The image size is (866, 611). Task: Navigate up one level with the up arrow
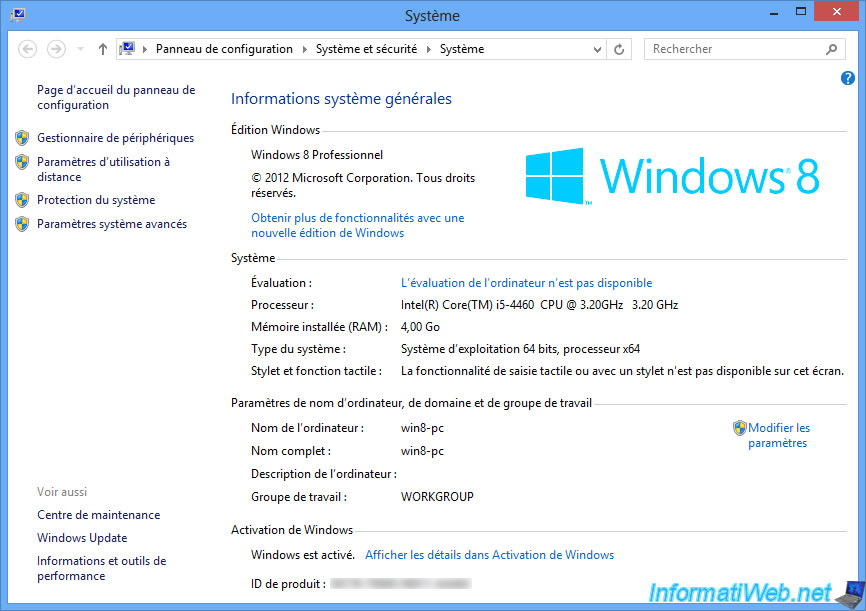[102, 48]
